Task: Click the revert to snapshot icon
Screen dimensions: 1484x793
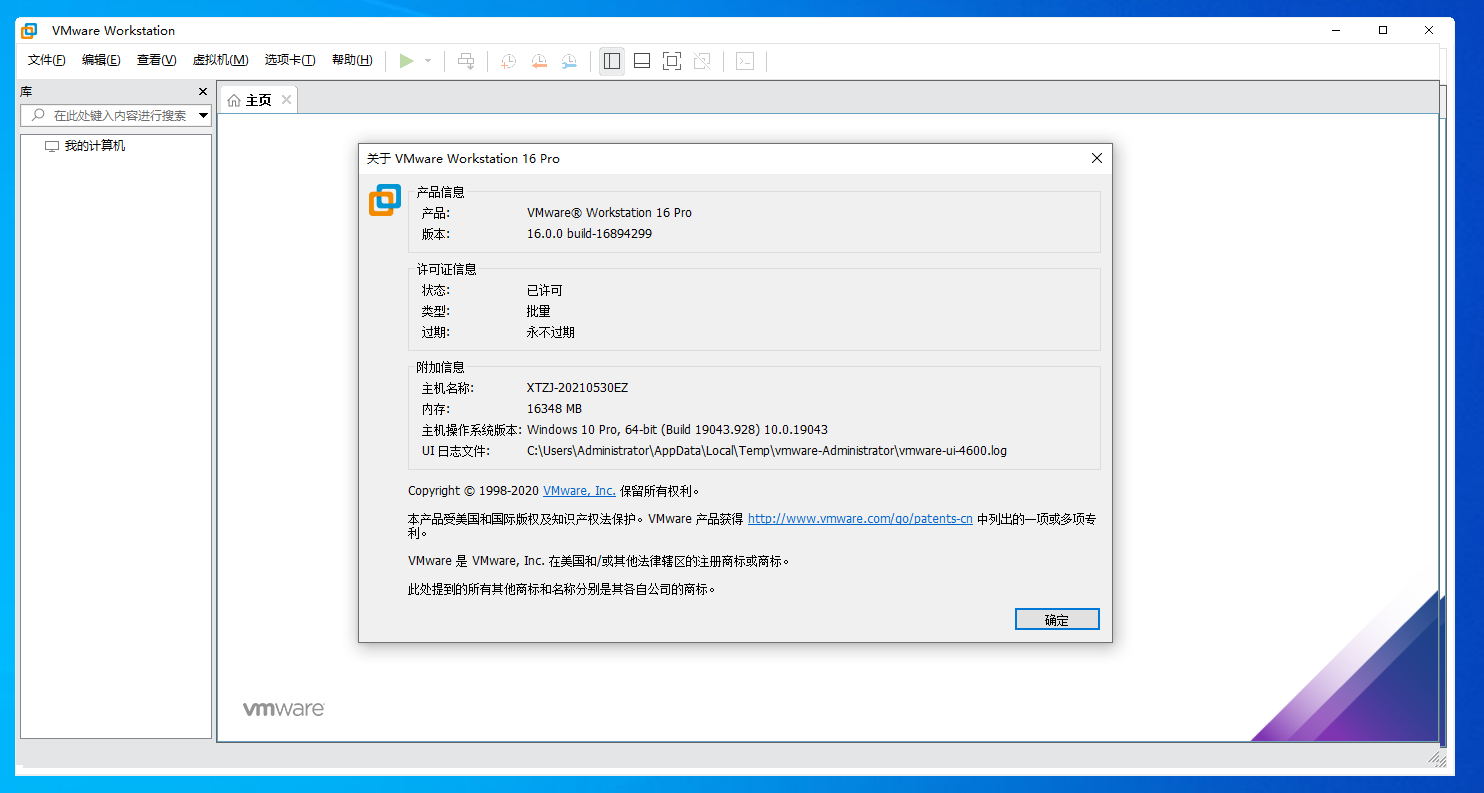Action: pyautogui.click(x=539, y=61)
